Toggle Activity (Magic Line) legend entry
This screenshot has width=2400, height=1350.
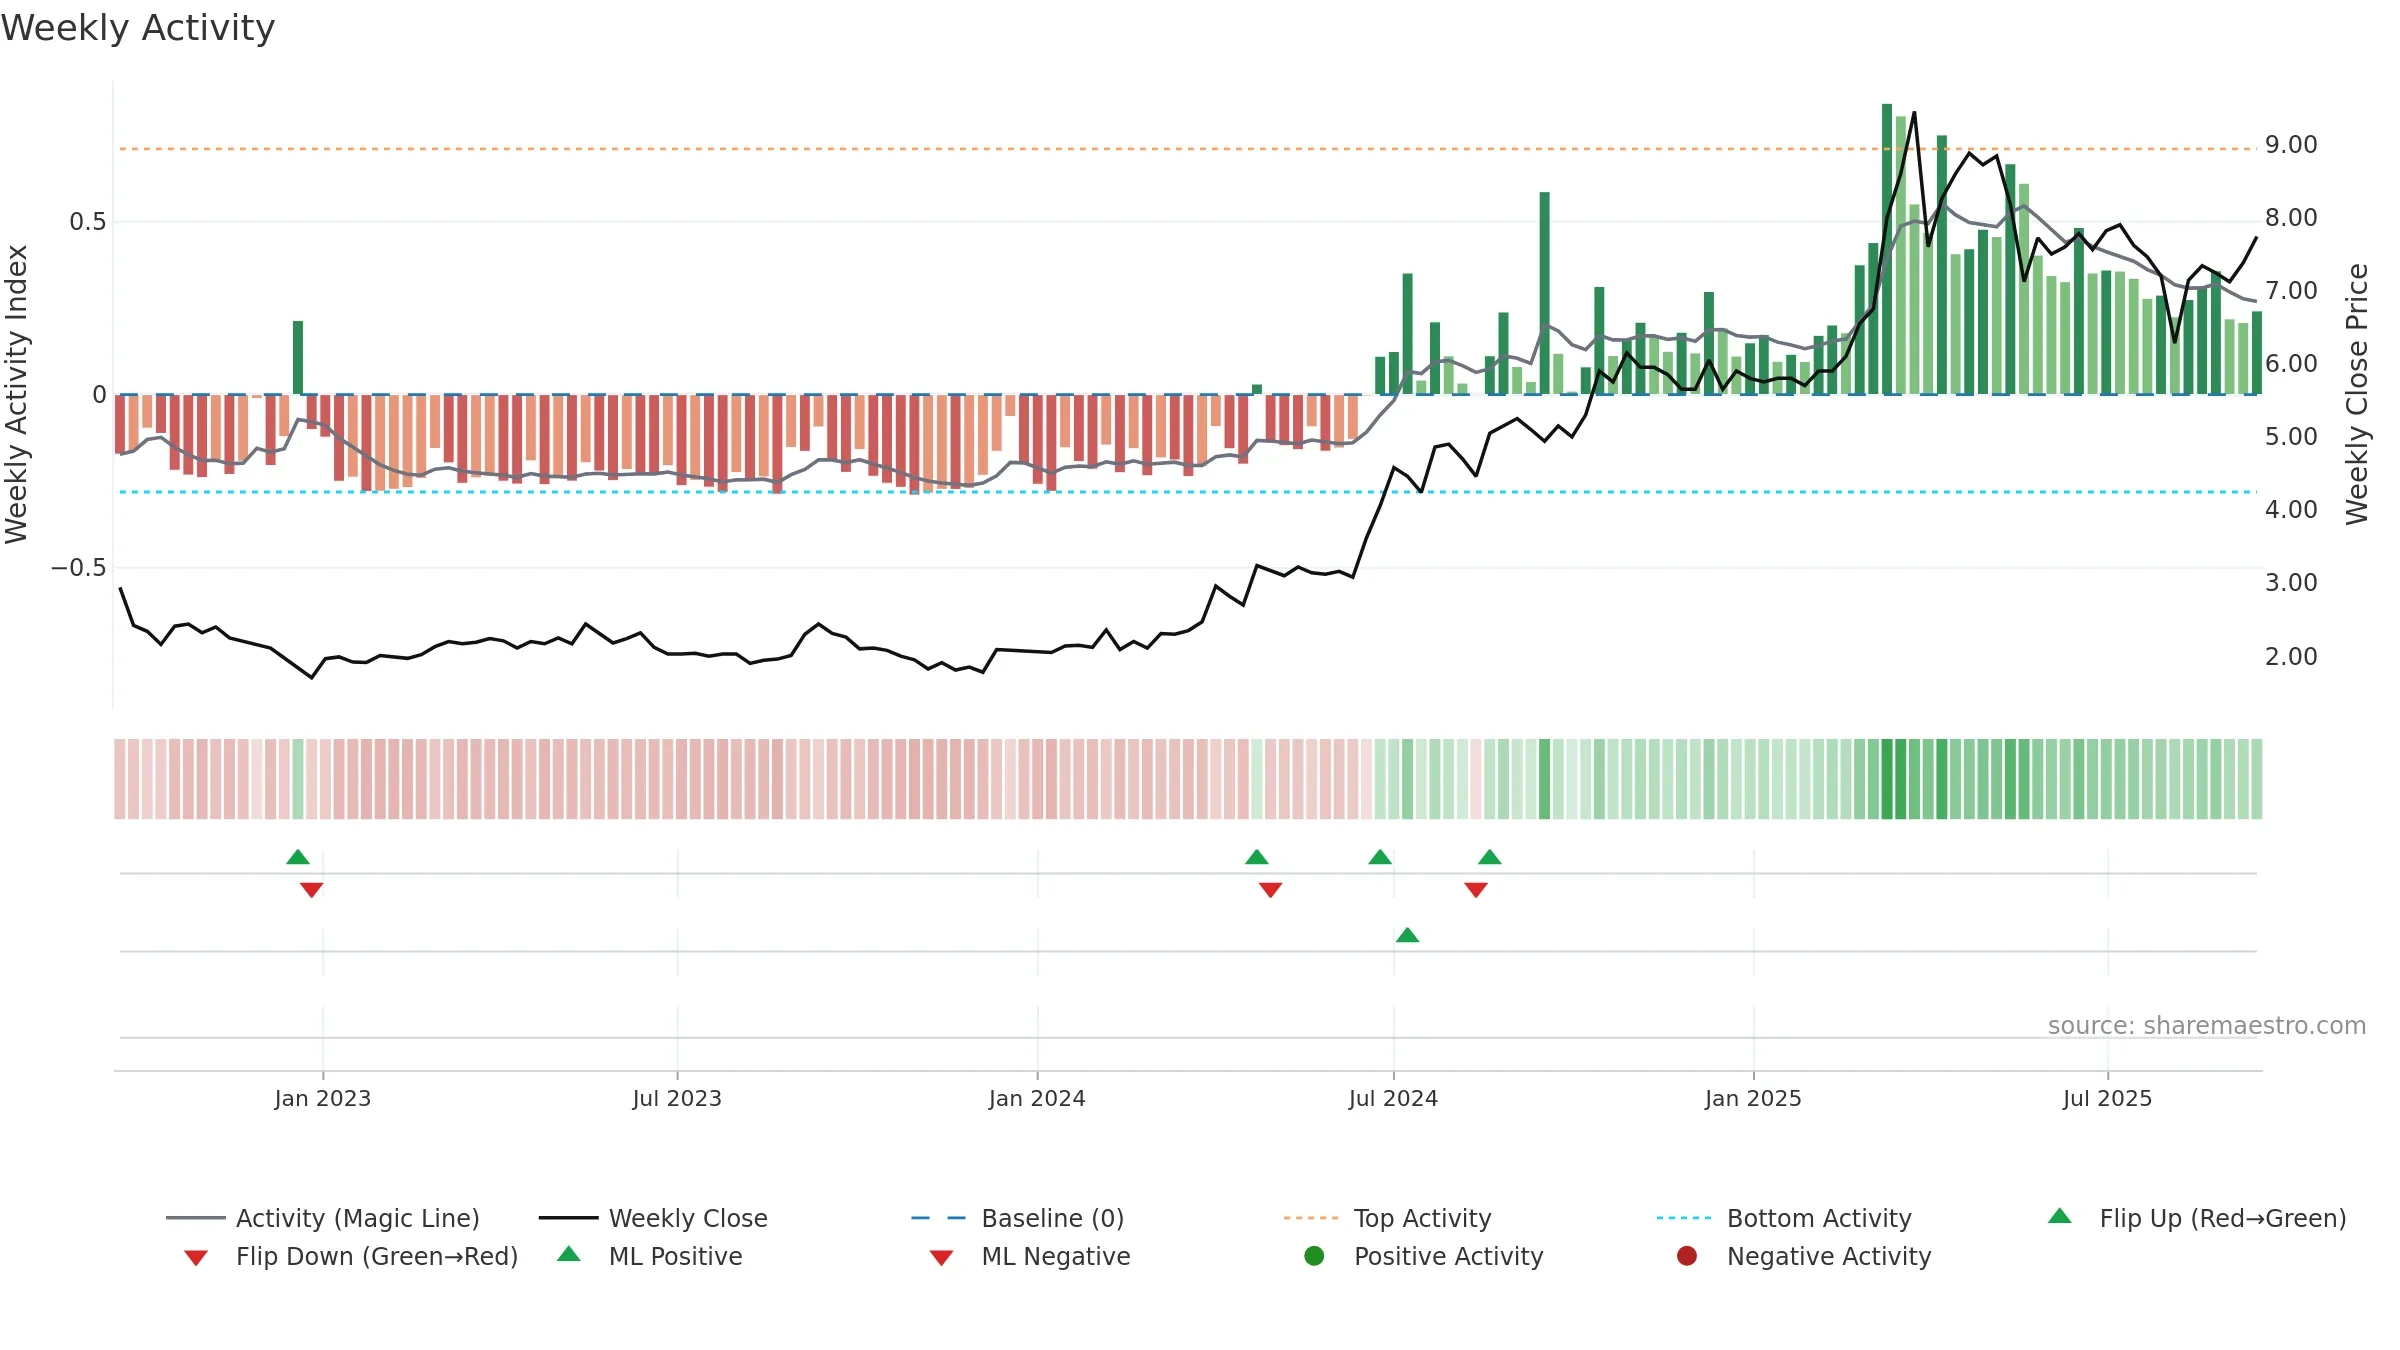pyautogui.click(x=322, y=1218)
